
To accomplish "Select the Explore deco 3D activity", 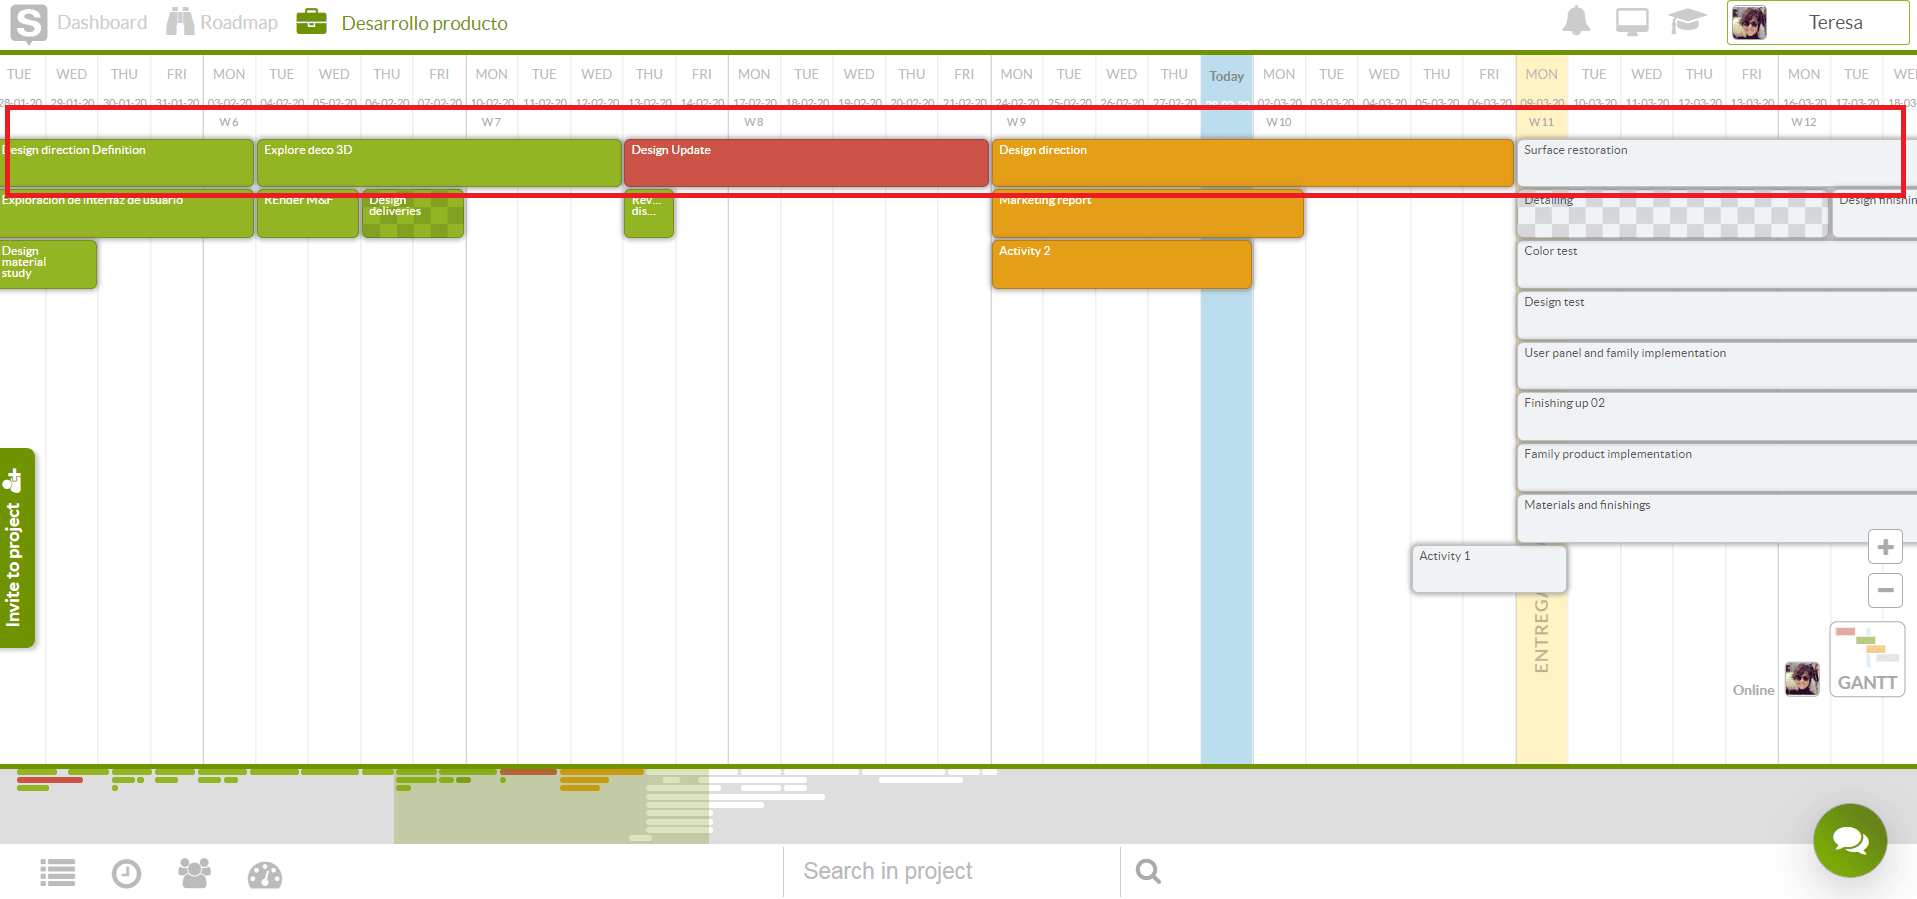I will click(x=439, y=162).
